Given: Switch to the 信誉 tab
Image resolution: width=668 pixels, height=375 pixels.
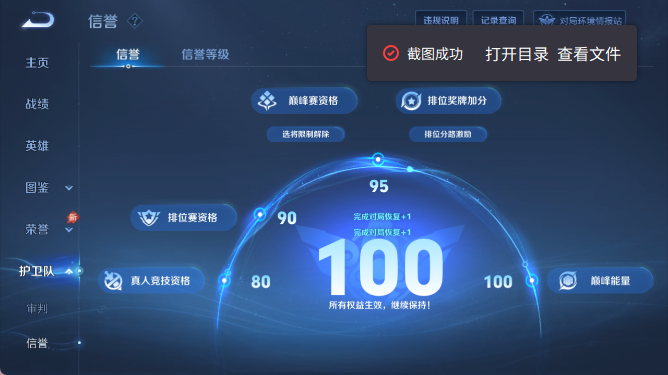Looking at the screenshot, I should click(x=128, y=54).
